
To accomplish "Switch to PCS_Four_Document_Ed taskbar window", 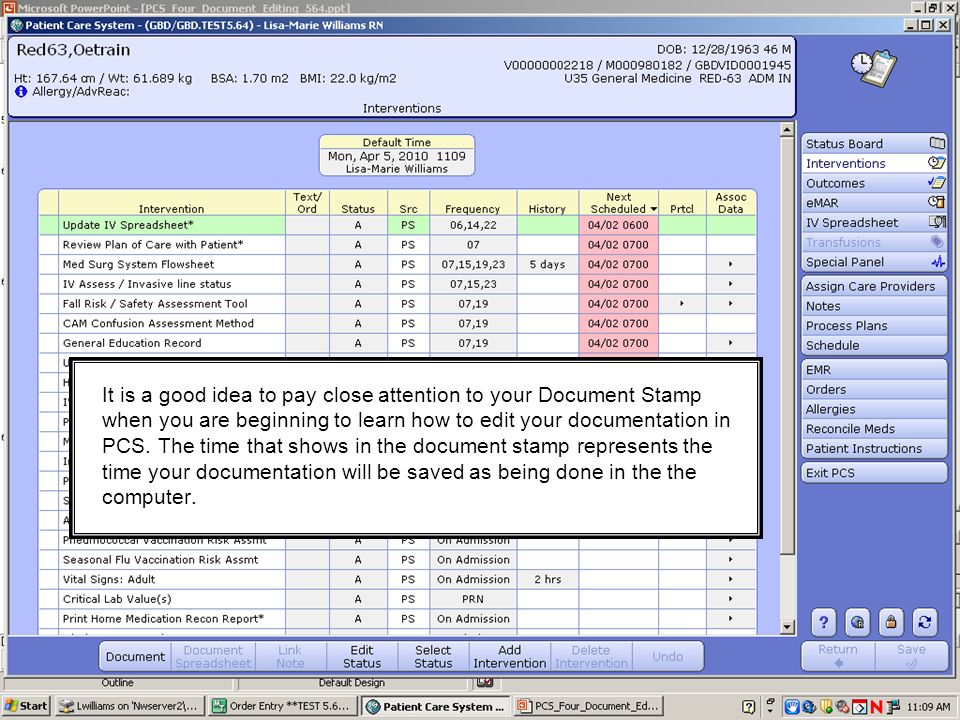I will (589, 706).
